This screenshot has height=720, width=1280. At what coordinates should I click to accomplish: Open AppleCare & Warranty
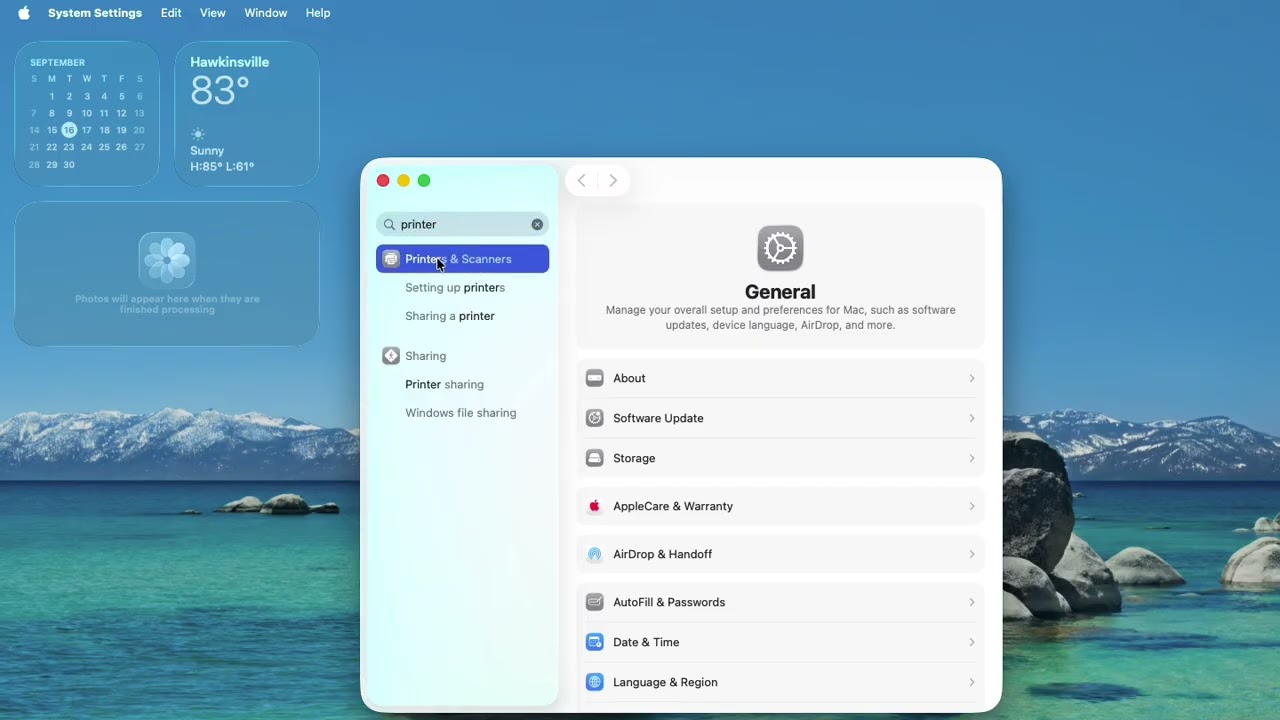point(780,506)
